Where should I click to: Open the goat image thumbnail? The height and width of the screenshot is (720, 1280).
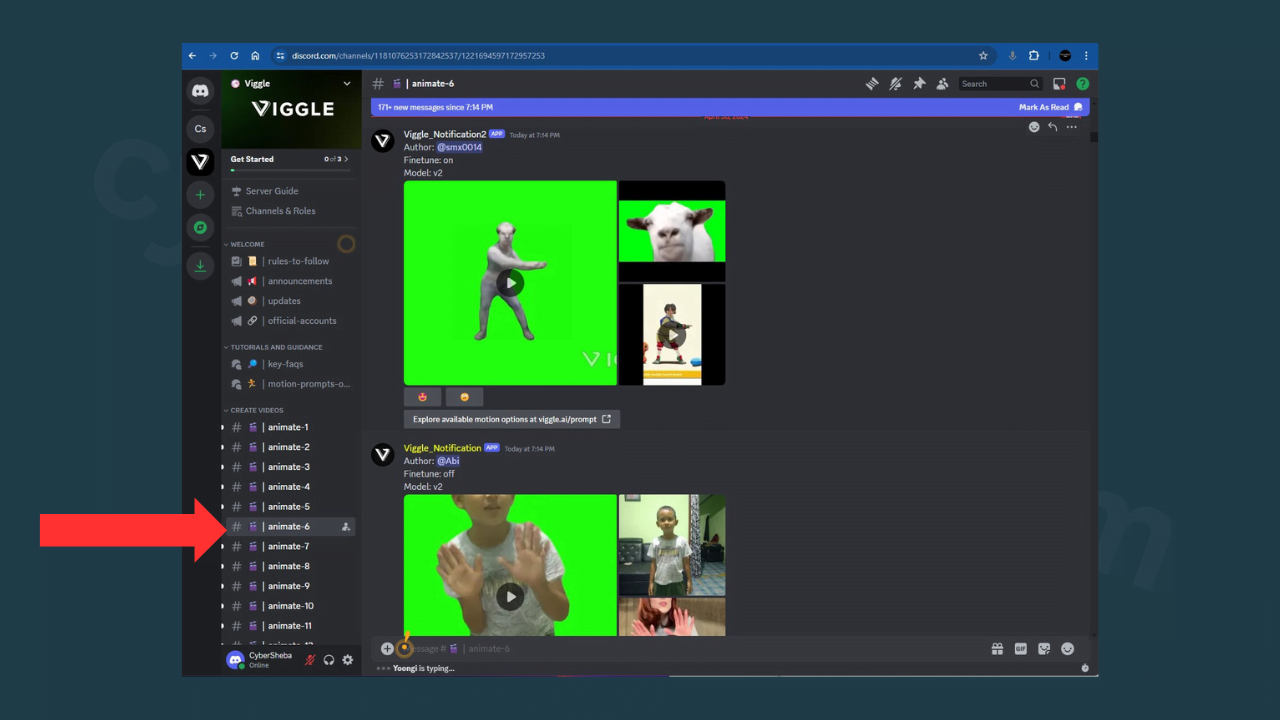[672, 231]
